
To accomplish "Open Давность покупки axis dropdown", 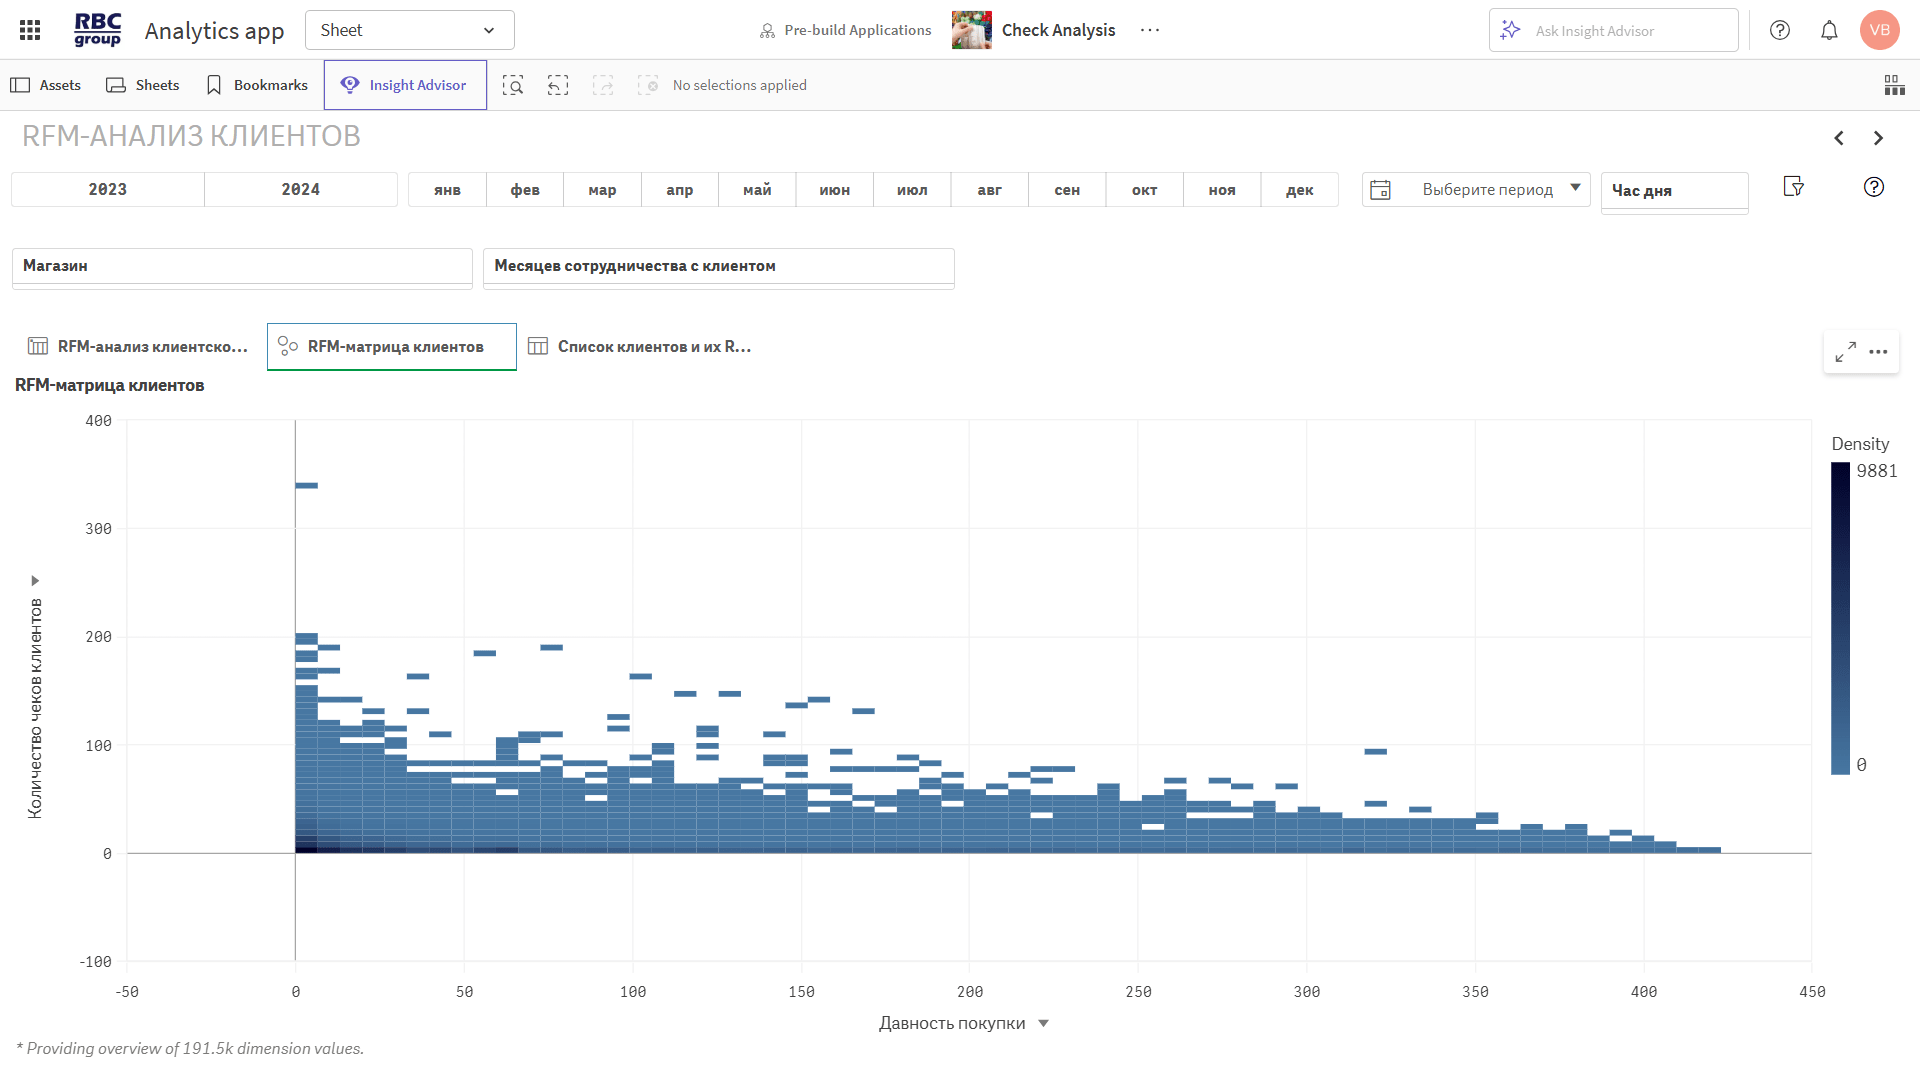I will [x=1043, y=1023].
